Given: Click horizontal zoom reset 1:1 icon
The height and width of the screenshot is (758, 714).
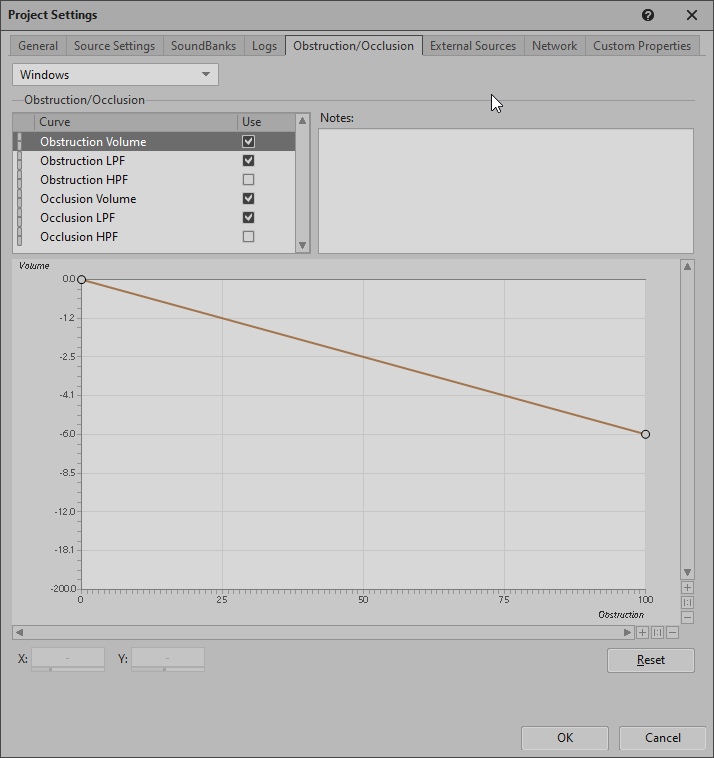Looking at the screenshot, I should point(657,632).
